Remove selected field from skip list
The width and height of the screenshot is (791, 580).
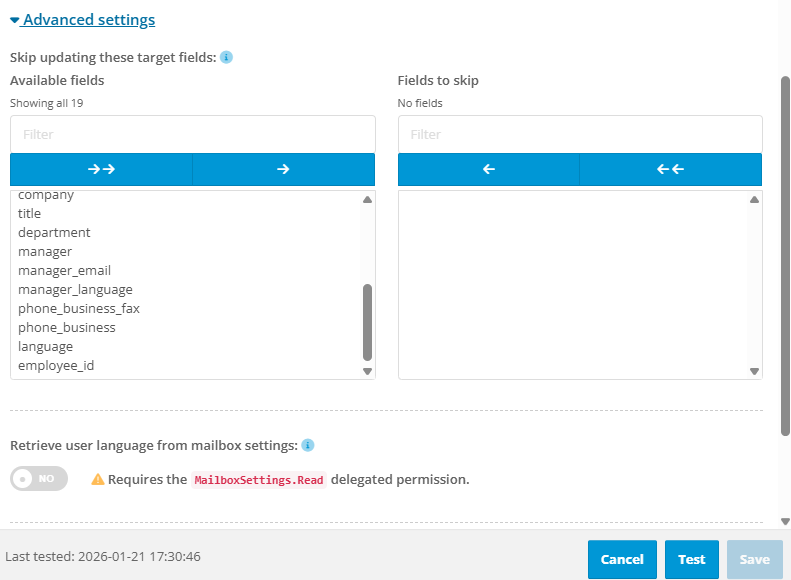click(489, 169)
